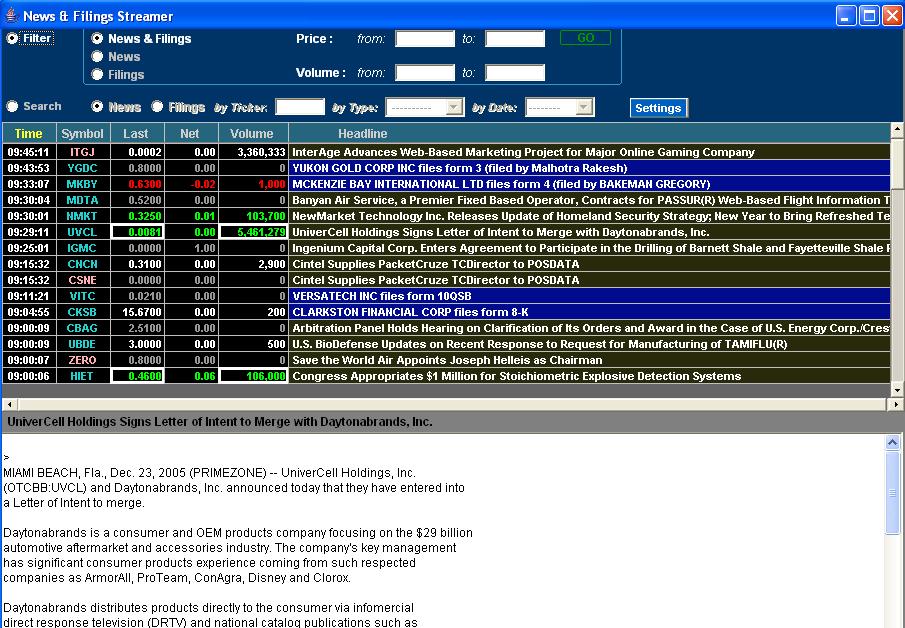
Task: Select the Search radio button
Action: pos(12,106)
